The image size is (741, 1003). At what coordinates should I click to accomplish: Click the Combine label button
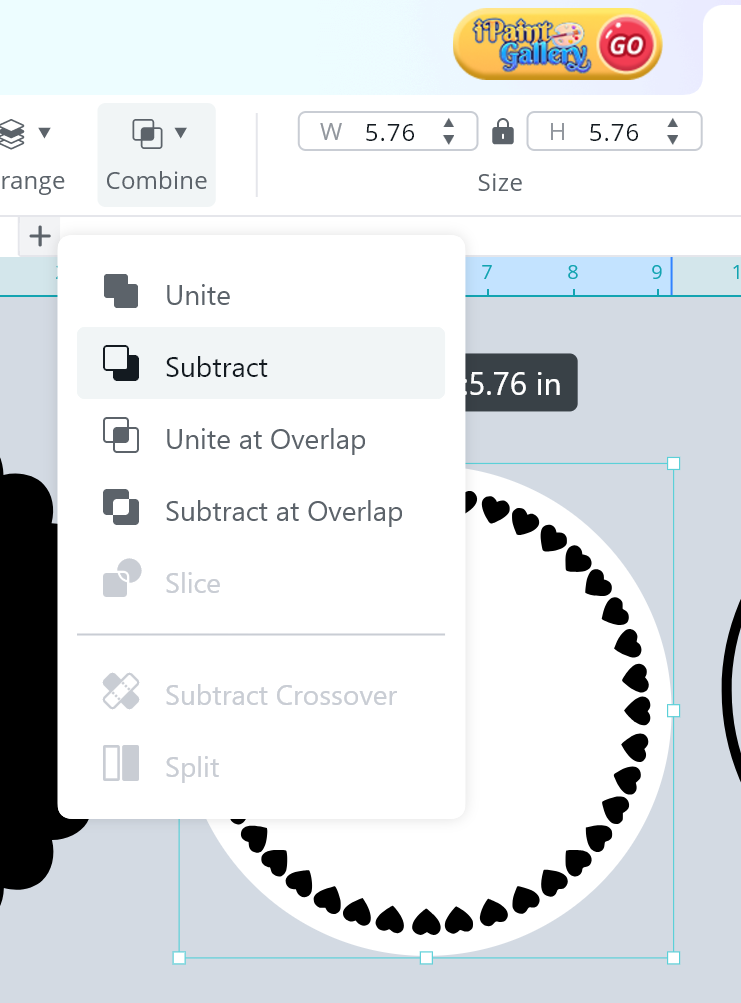(x=156, y=181)
